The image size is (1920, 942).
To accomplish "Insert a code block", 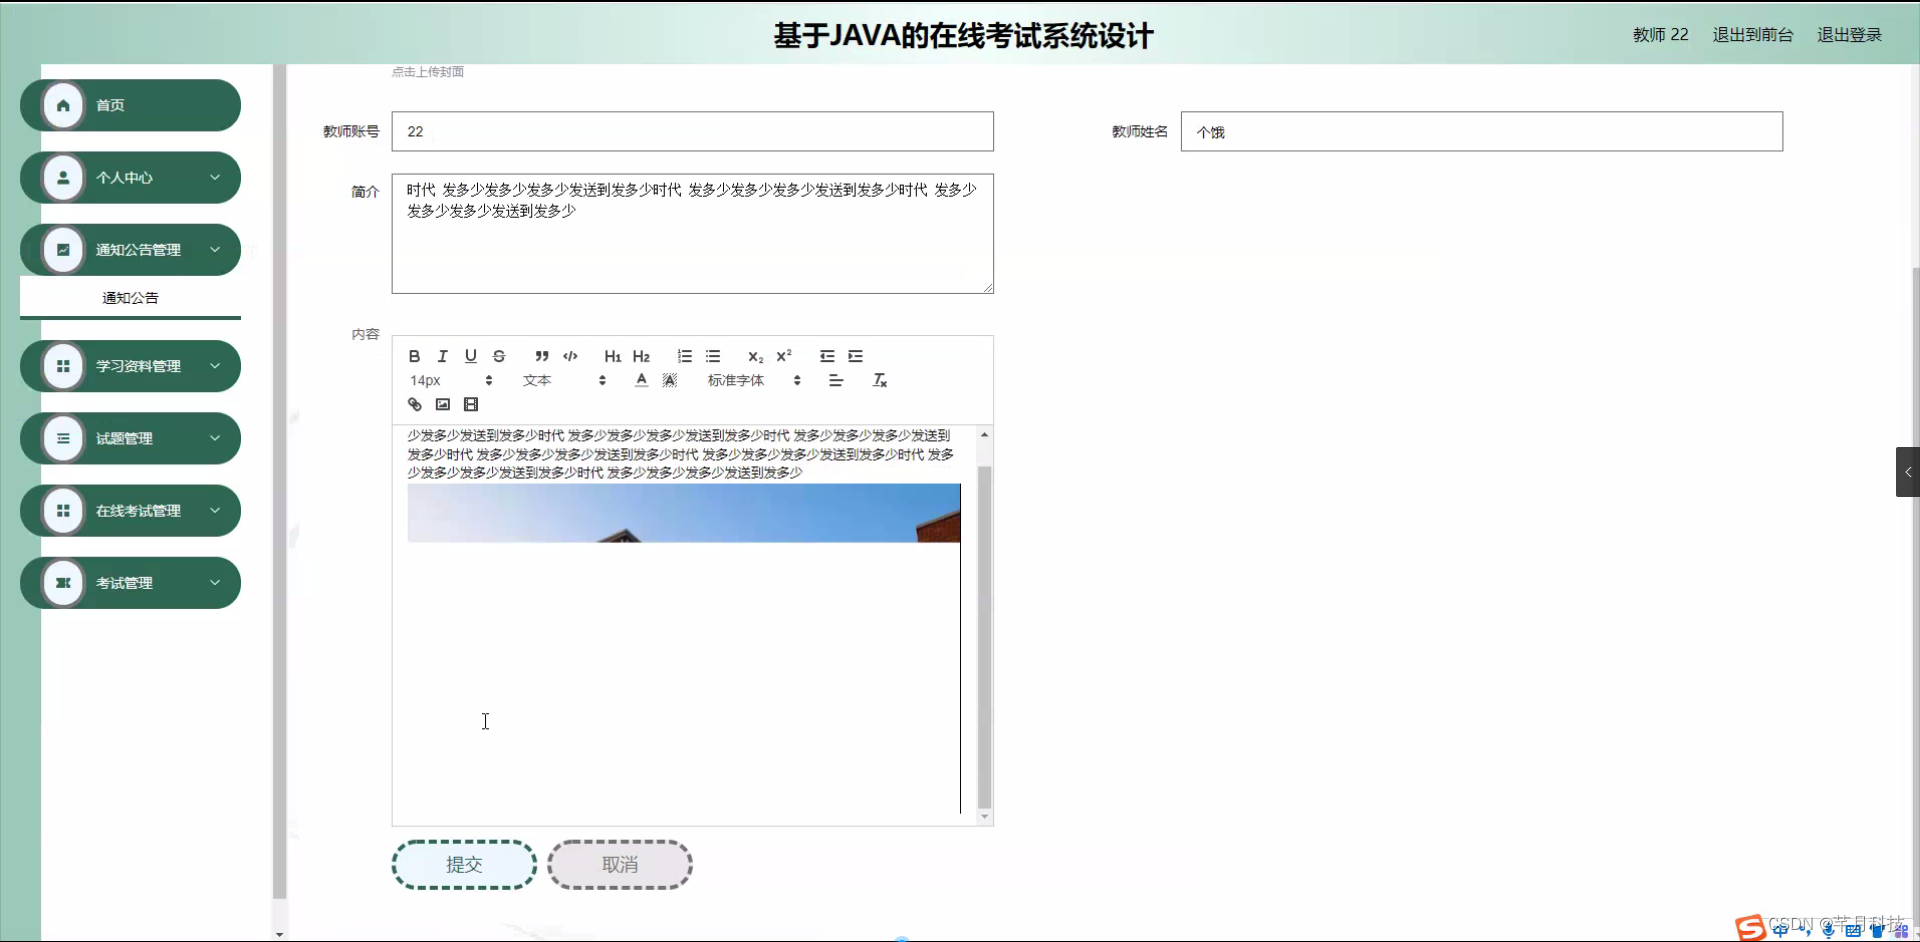I will click(570, 356).
